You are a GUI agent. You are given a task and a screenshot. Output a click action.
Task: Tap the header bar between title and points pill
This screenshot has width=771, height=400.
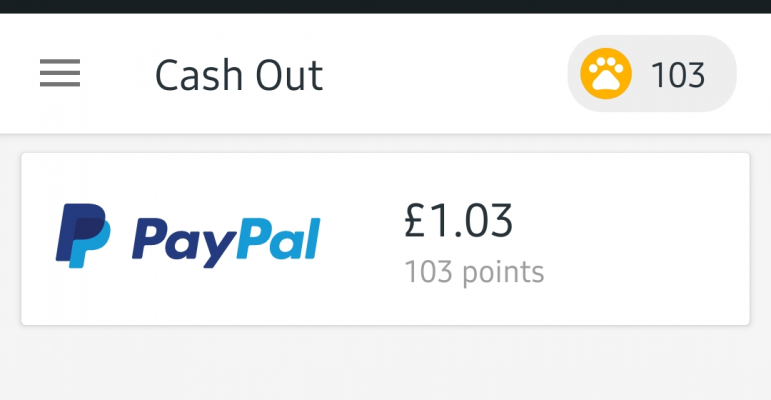click(x=445, y=74)
